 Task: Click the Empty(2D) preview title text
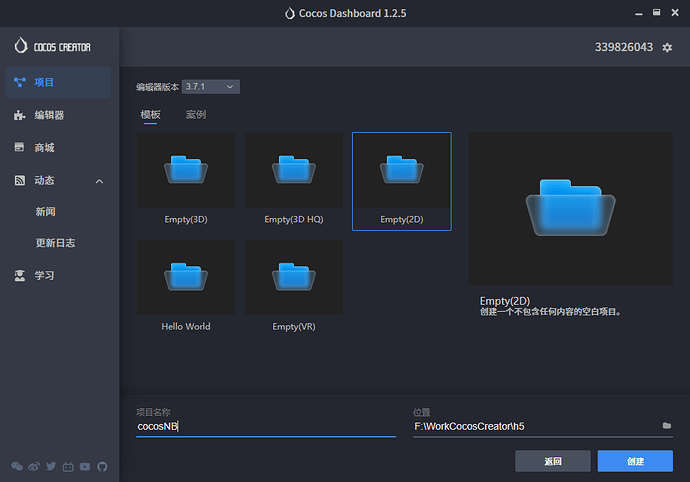[505, 301]
